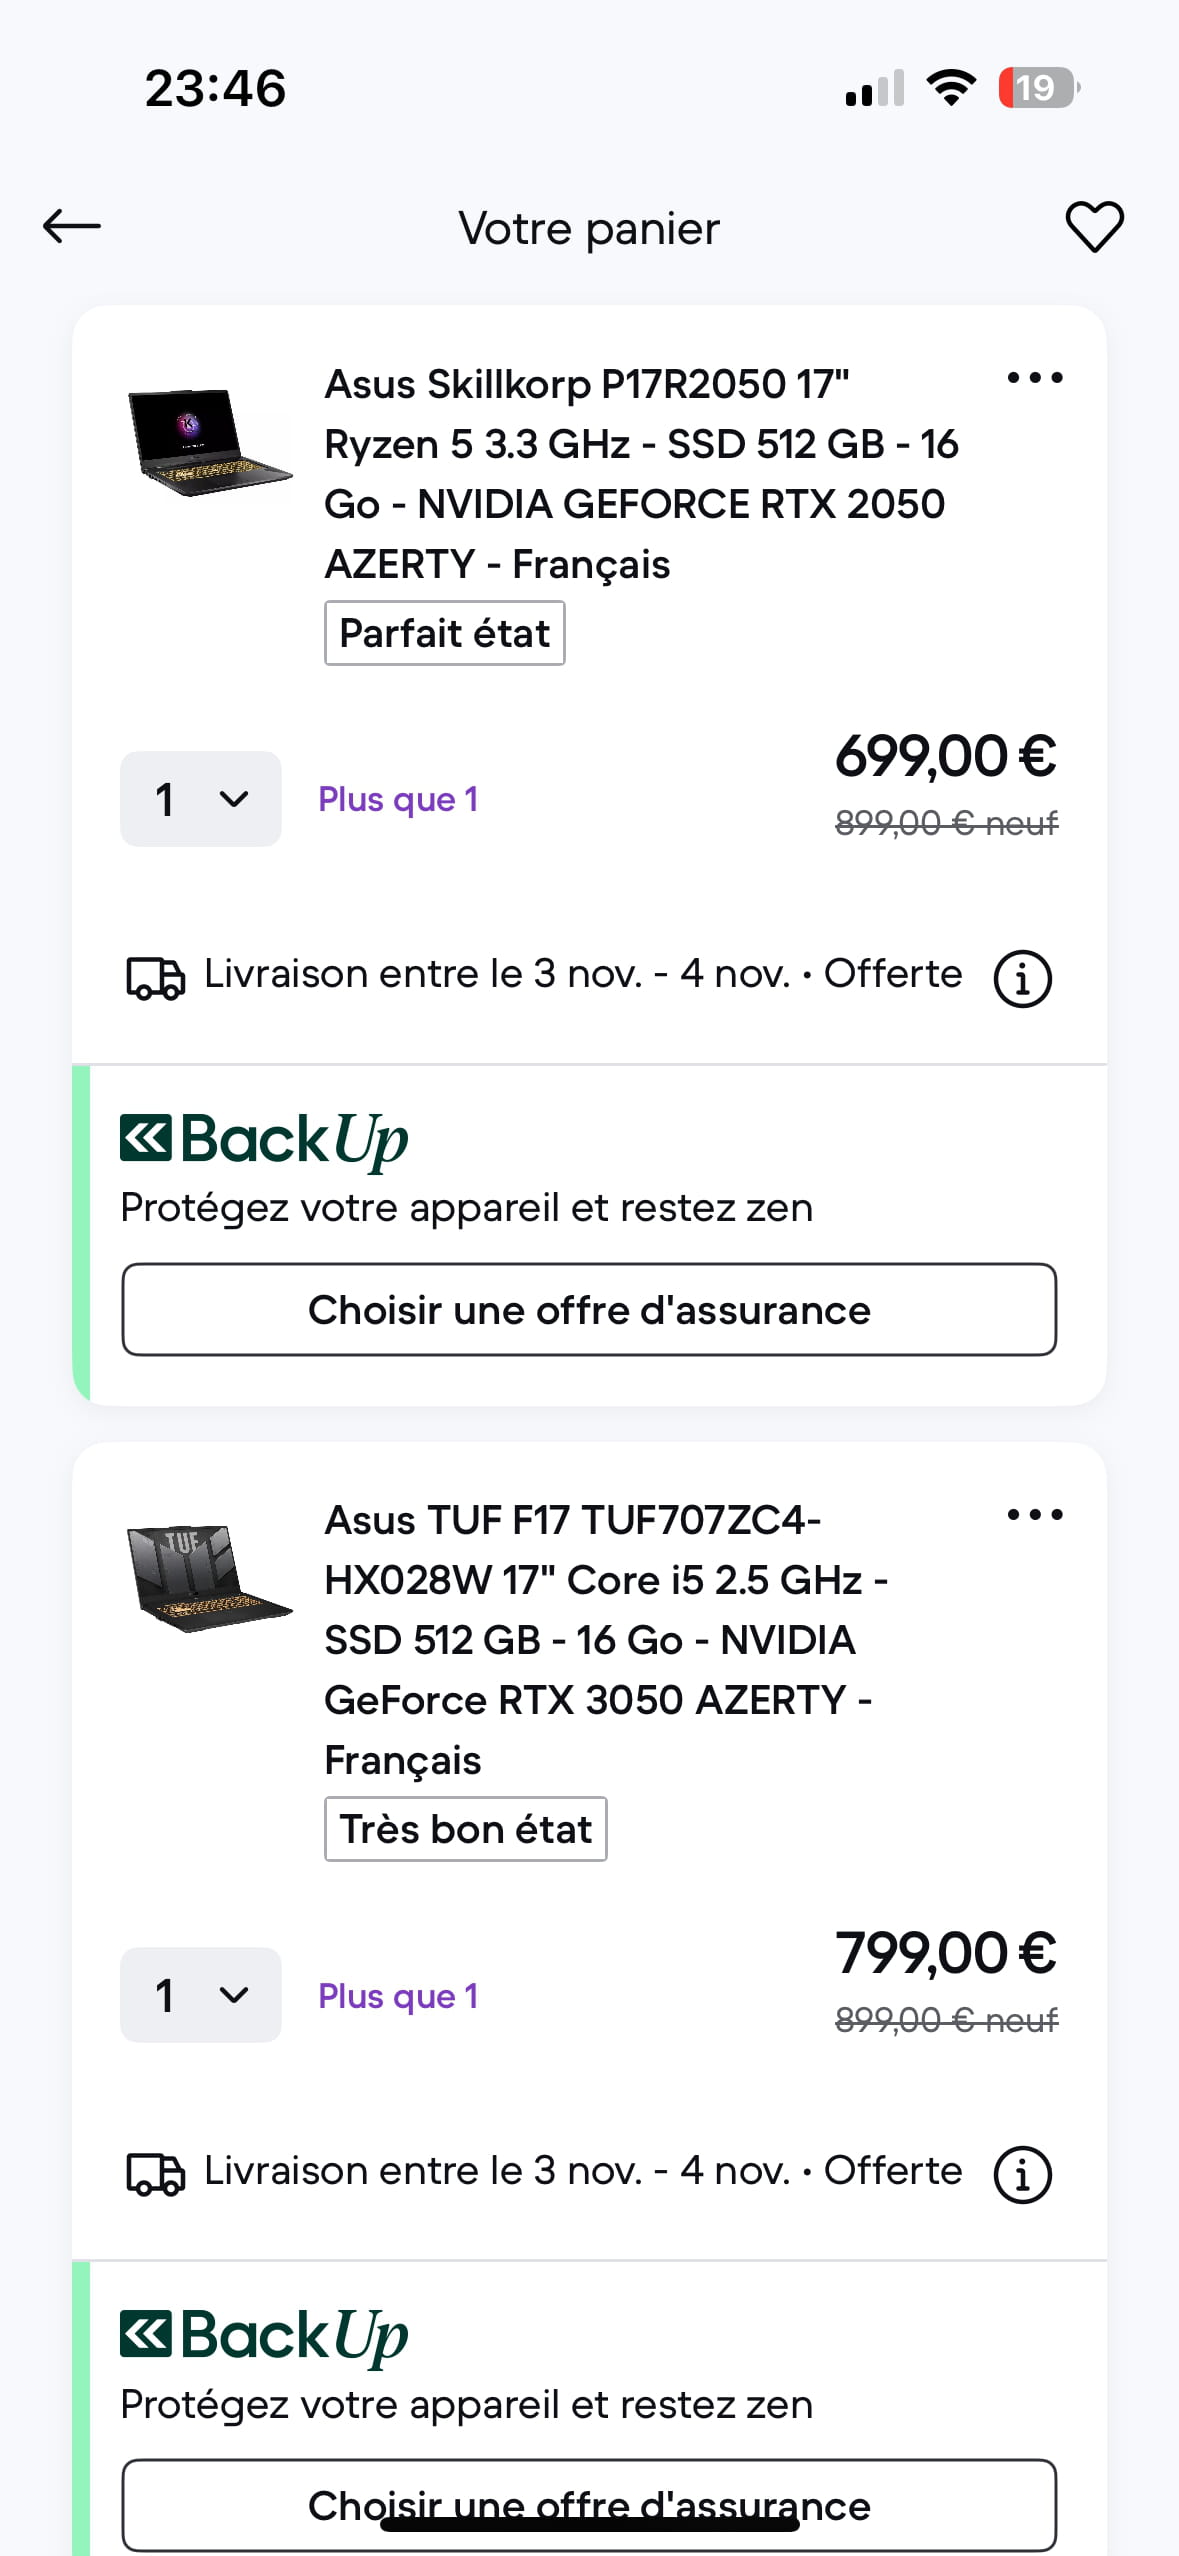Tap the battery indicator in status bar
1179x2556 pixels.
tap(1039, 88)
